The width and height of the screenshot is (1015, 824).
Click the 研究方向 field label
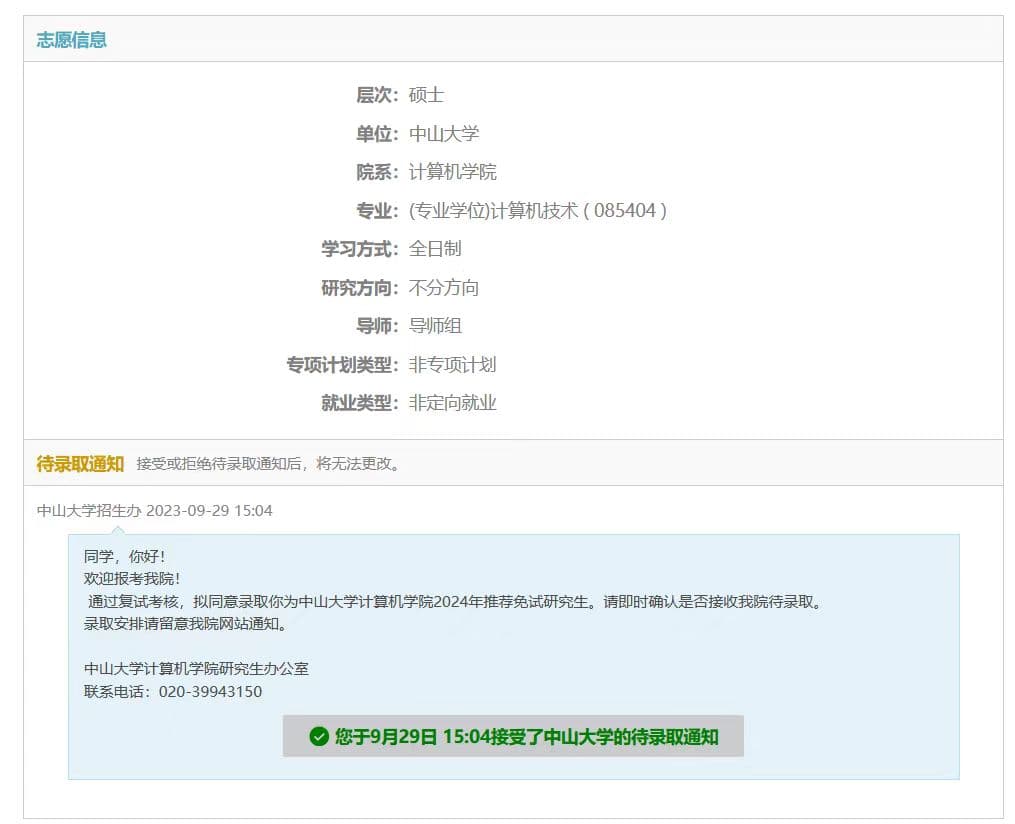point(360,287)
